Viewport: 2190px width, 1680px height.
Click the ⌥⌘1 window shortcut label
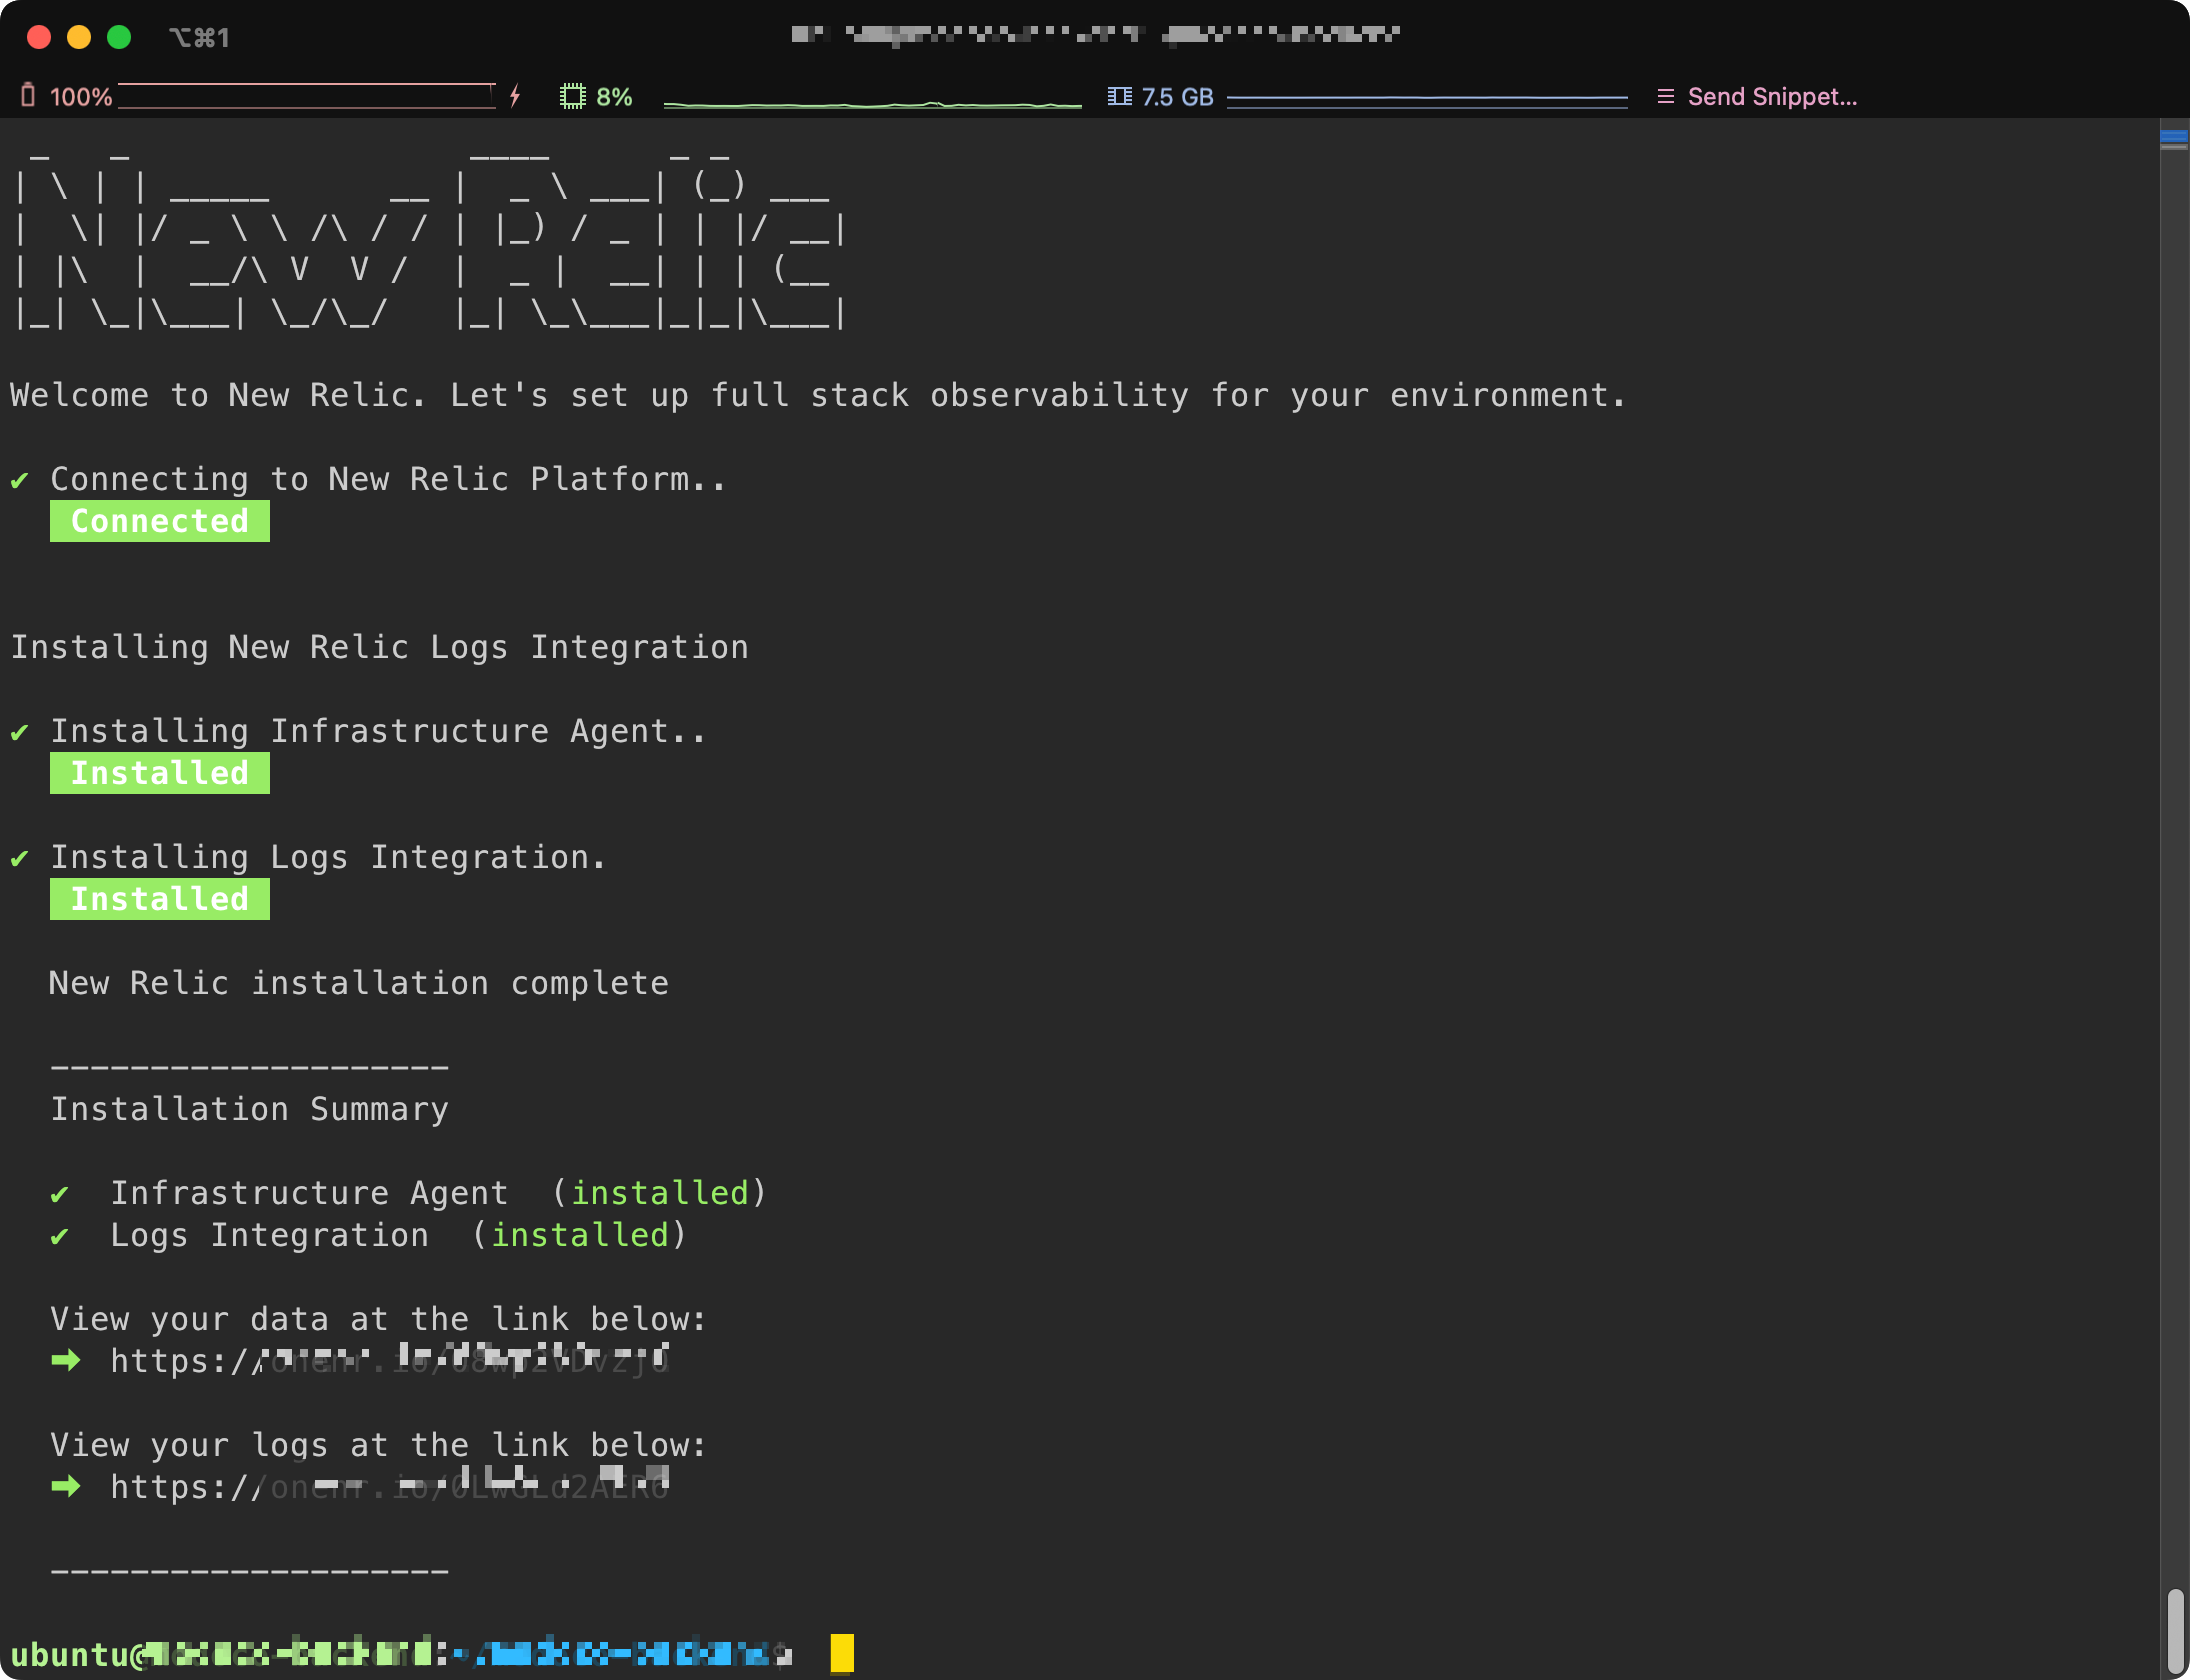point(199,38)
